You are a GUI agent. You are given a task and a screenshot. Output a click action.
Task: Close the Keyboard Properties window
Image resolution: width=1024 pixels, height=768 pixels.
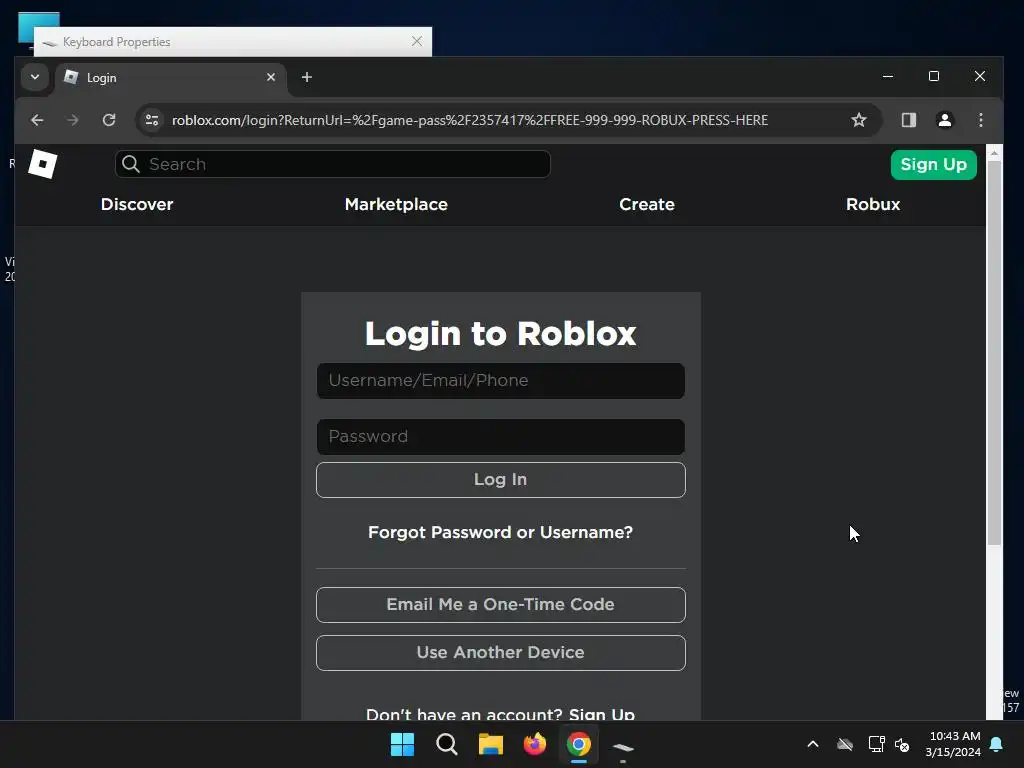pos(417,41)
